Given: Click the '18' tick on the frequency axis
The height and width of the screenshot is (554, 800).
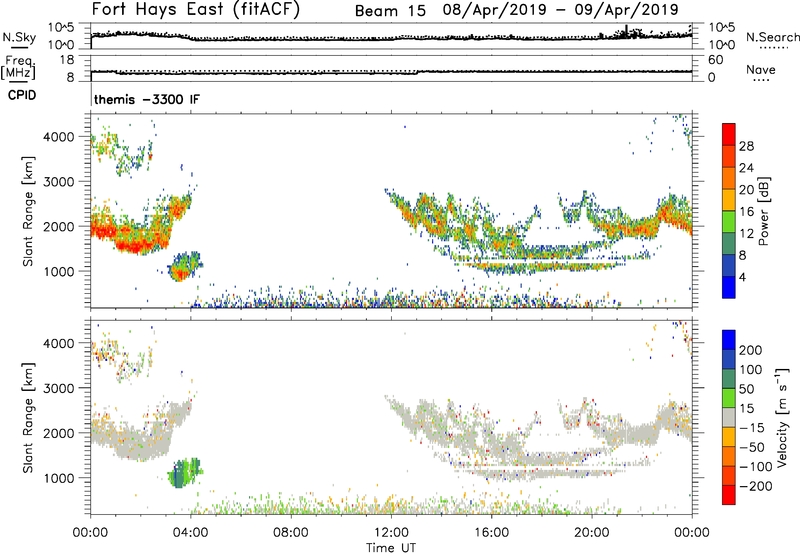Looking at the screenshot, I should tap(67, 60).
